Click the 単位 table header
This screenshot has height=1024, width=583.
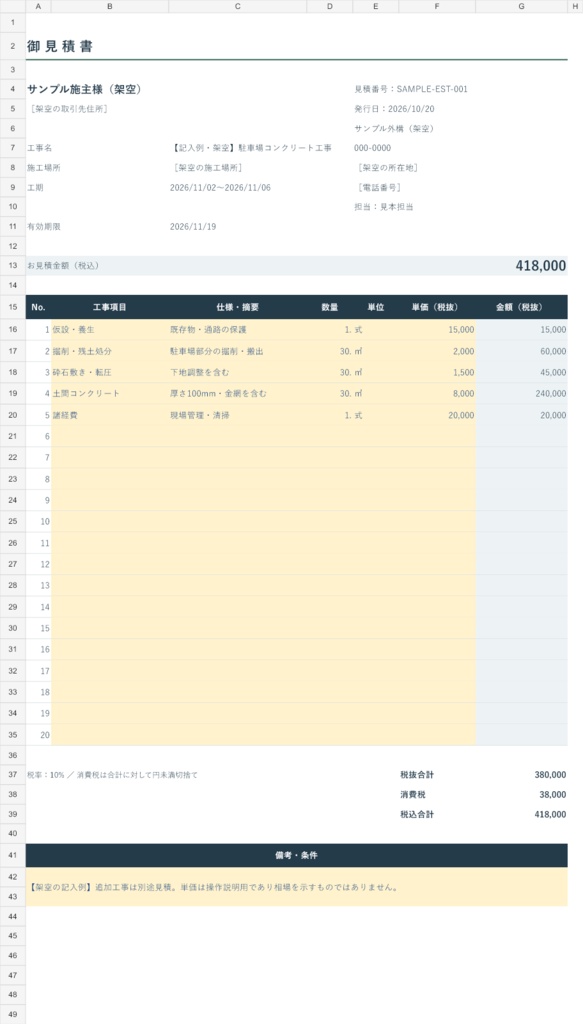tap(375, 307)
